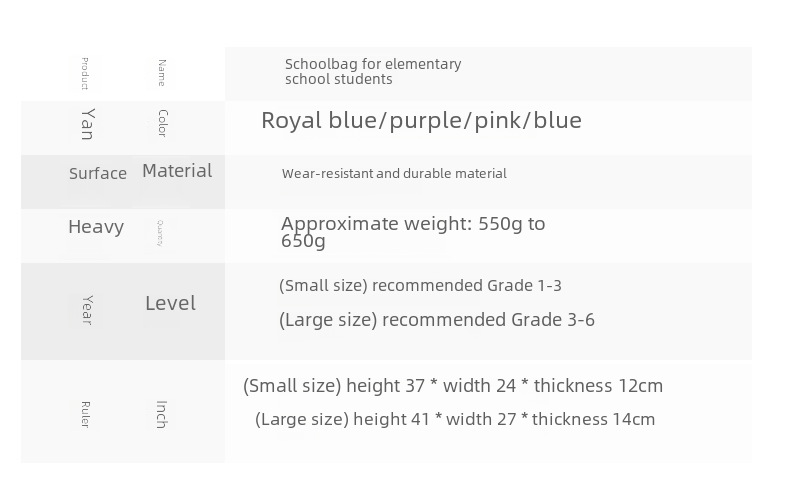Click the 'Material' label
The width and height of the screenshot is (790, 482).
pos(177,171)
